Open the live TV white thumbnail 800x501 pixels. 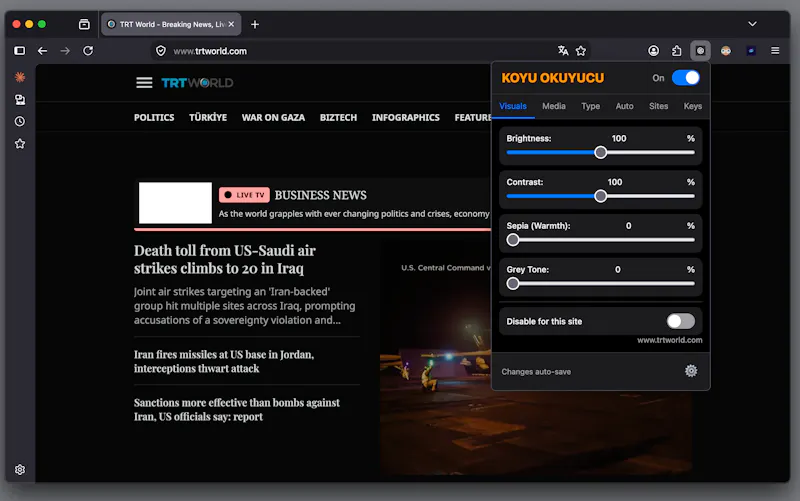pyautogui.click(x=175, y=203)
